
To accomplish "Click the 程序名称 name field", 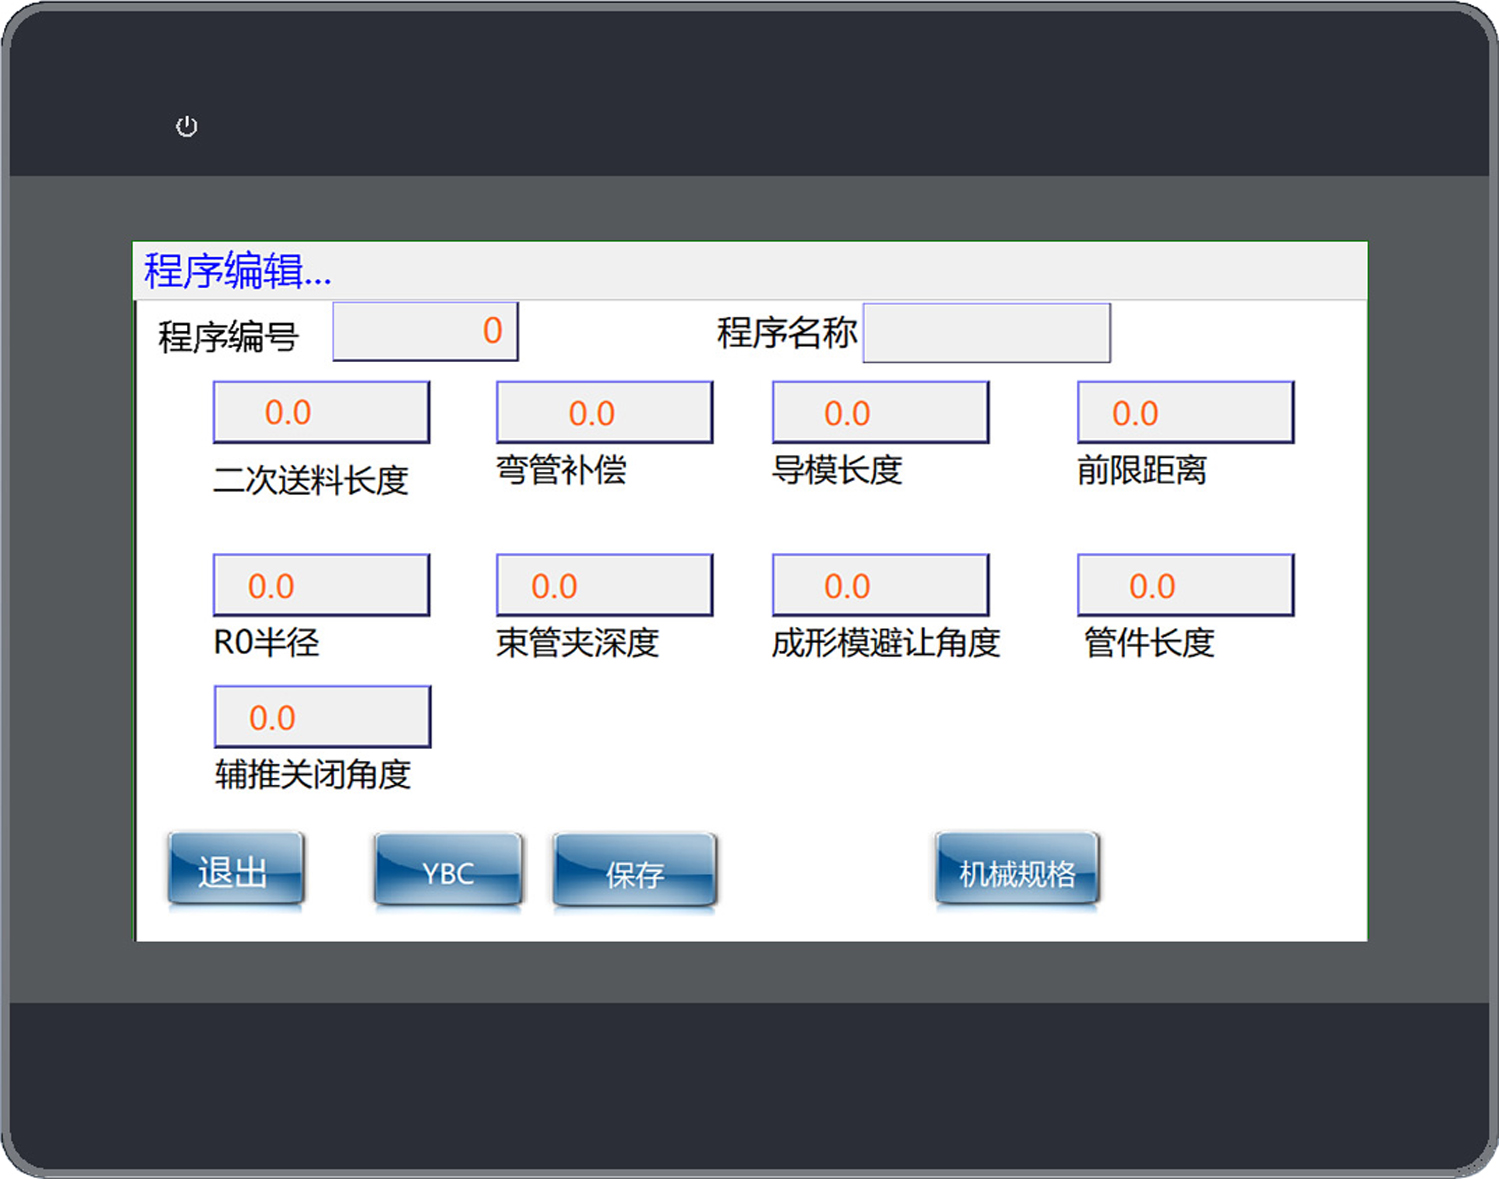I will click(986, 332).
